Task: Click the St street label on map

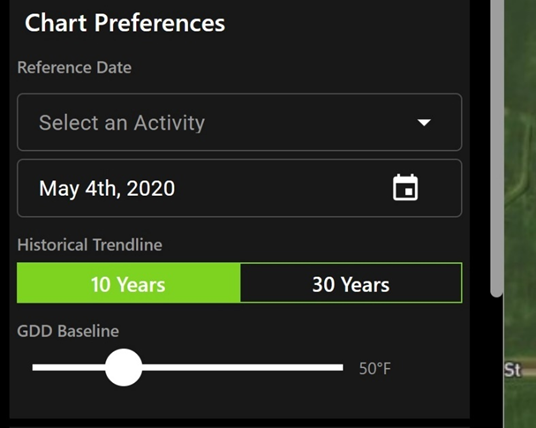Action: (x=512, y=370)
